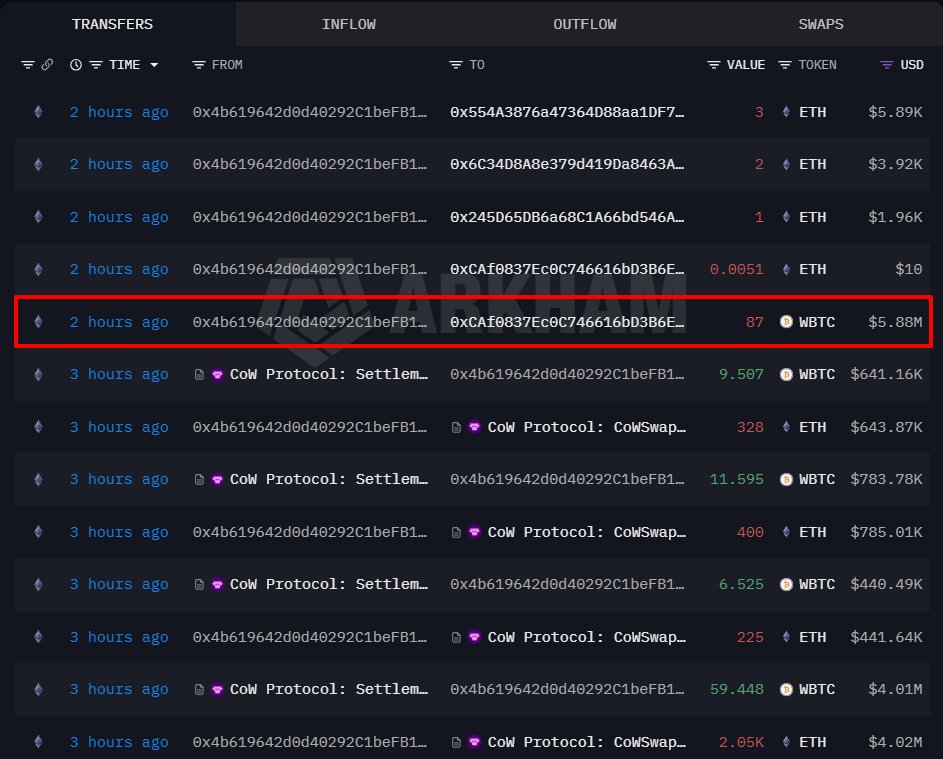Open address 0x6C34D8A8e379d419Da8463A…

pyautogui.click(x=567, y=164)
